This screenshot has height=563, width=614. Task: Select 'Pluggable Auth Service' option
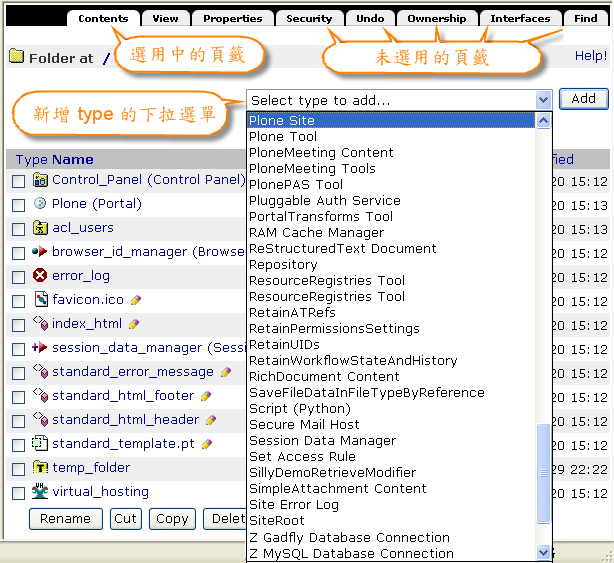pyautogui.click(x=391, y=200)
